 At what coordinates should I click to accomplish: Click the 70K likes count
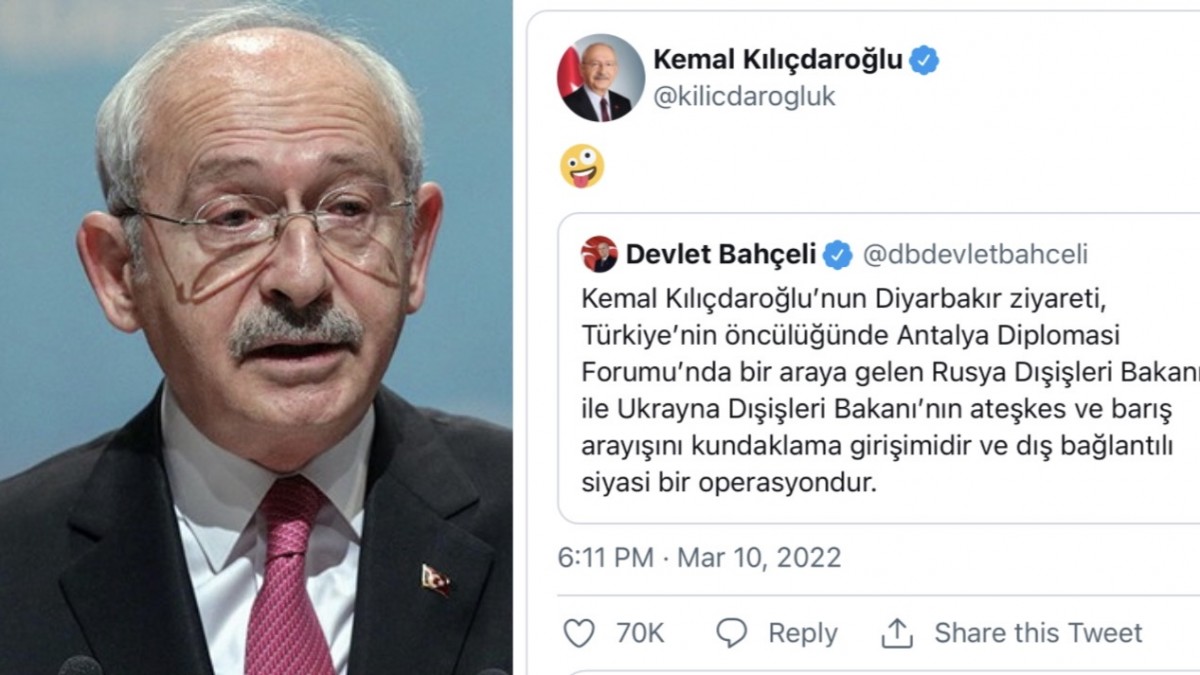(640, 633)
